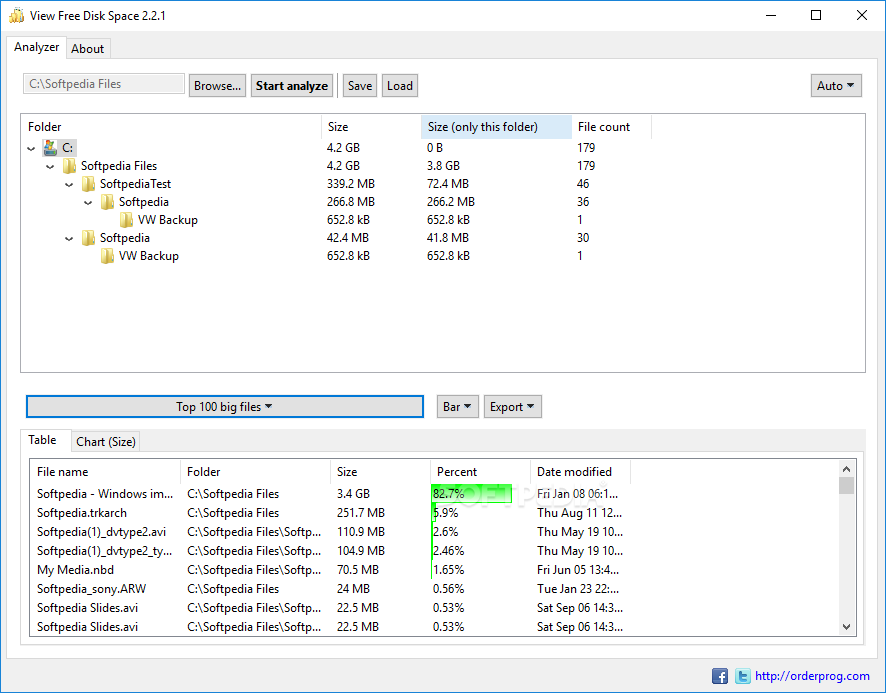
Task: Click the Size header in file table
Action: pyautogui.click(x=380, y=472)
